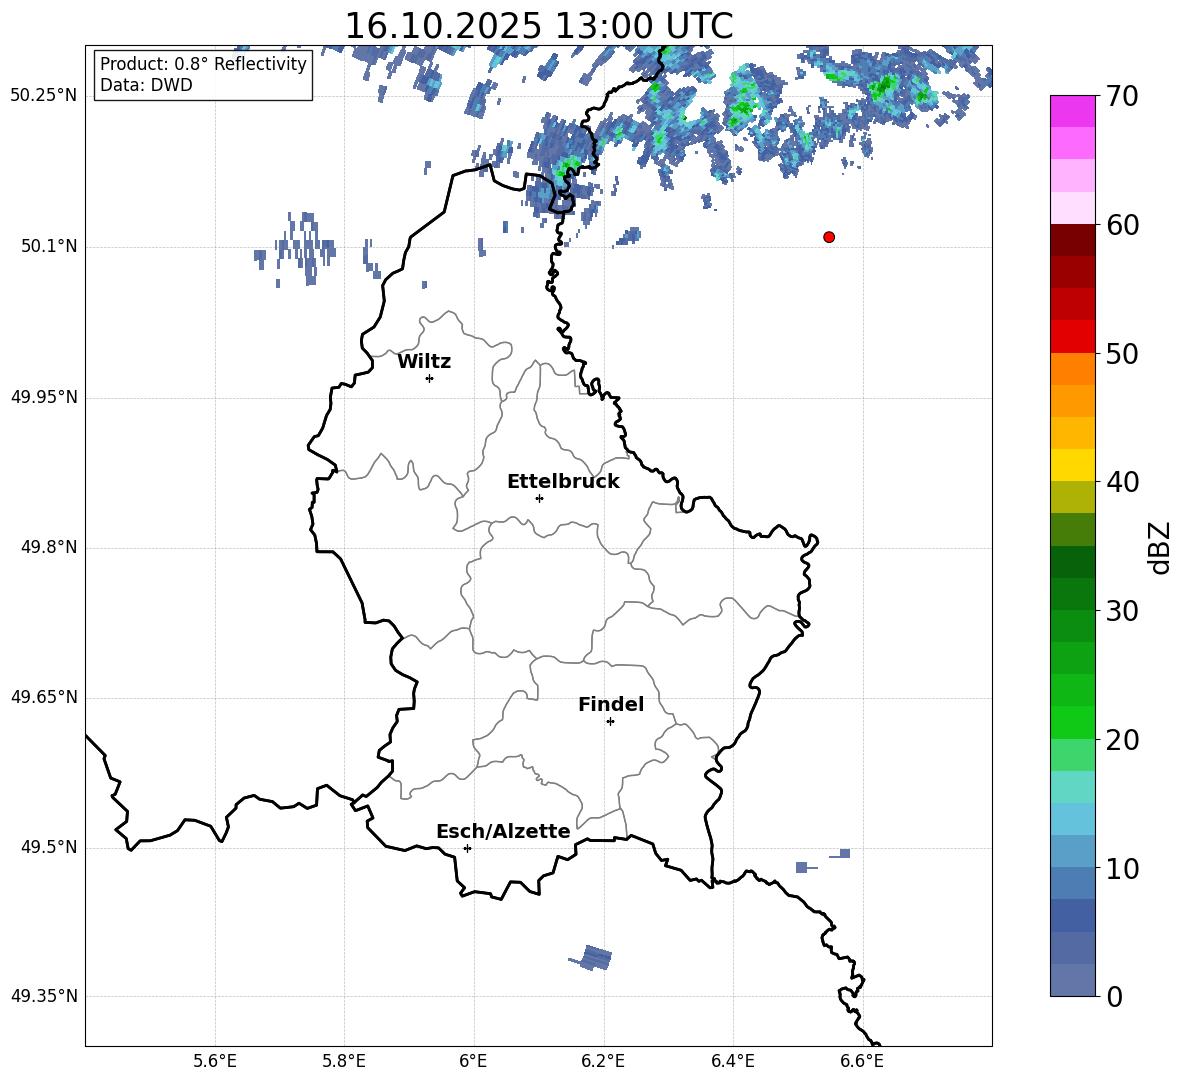
Task: Click the magenta swatch at top of colorbar
Action: tap(1073, 111)
